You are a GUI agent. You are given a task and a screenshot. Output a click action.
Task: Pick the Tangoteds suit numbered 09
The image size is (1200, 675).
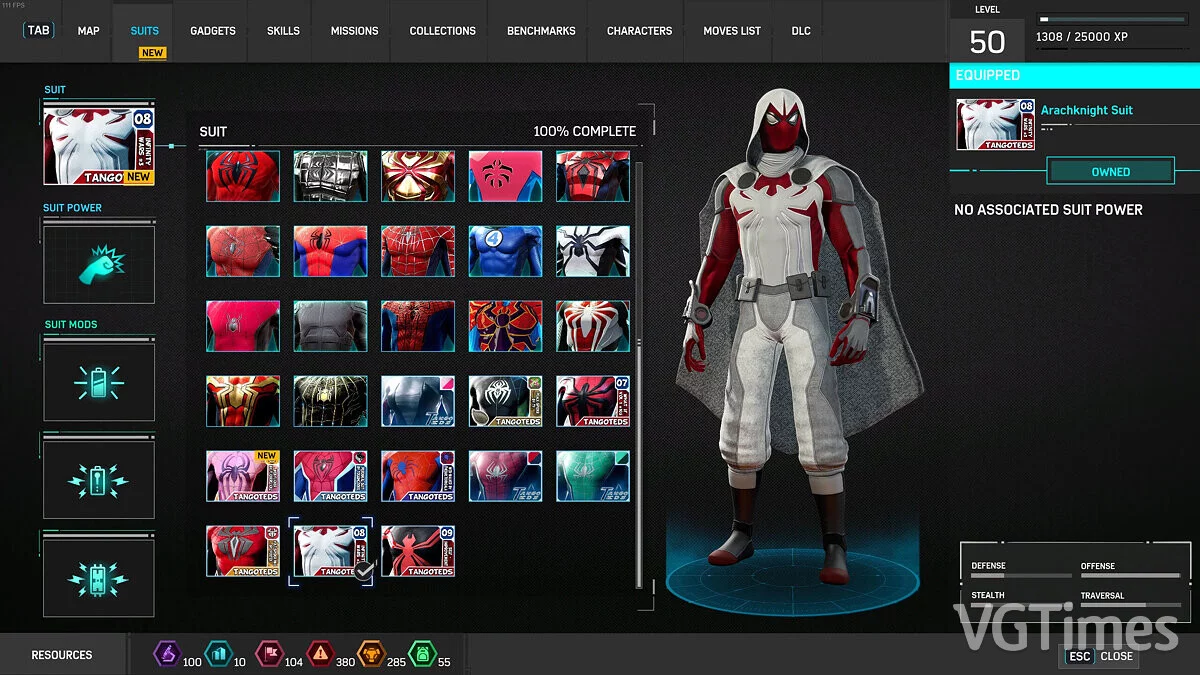point(418,551)
